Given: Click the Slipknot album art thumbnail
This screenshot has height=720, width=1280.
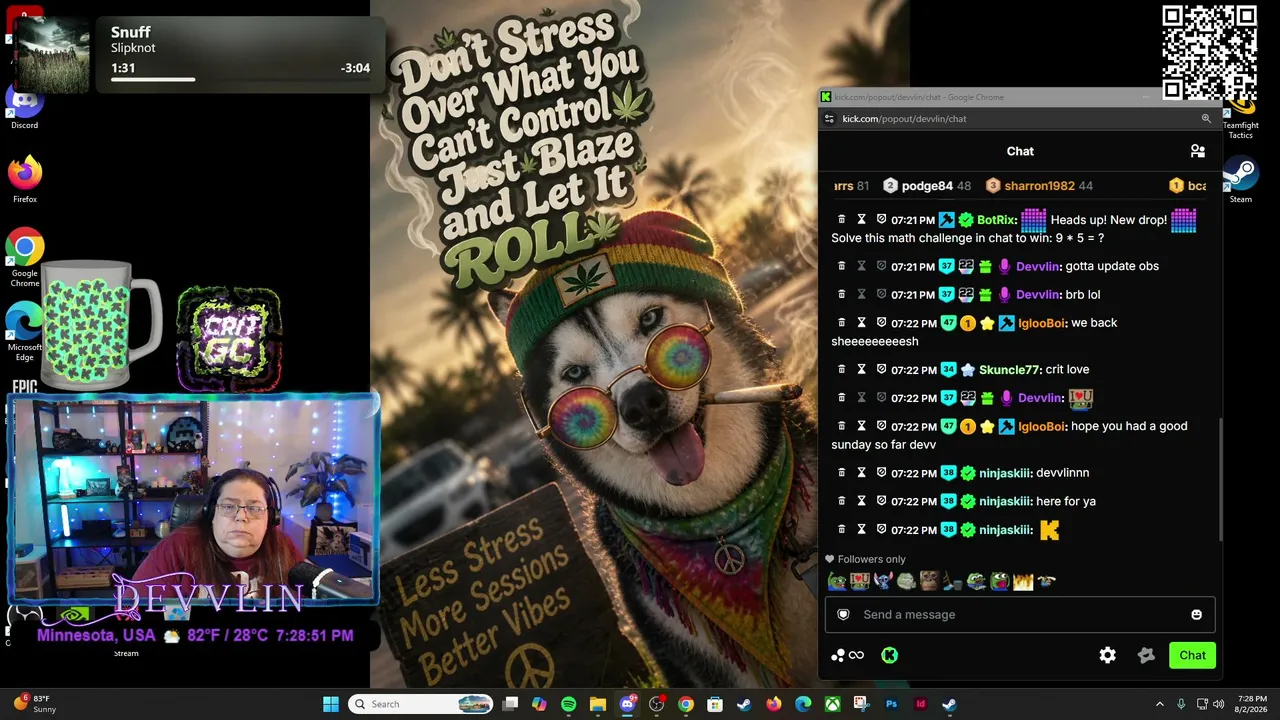Looking at the screenshot, I should coord(53,56).
